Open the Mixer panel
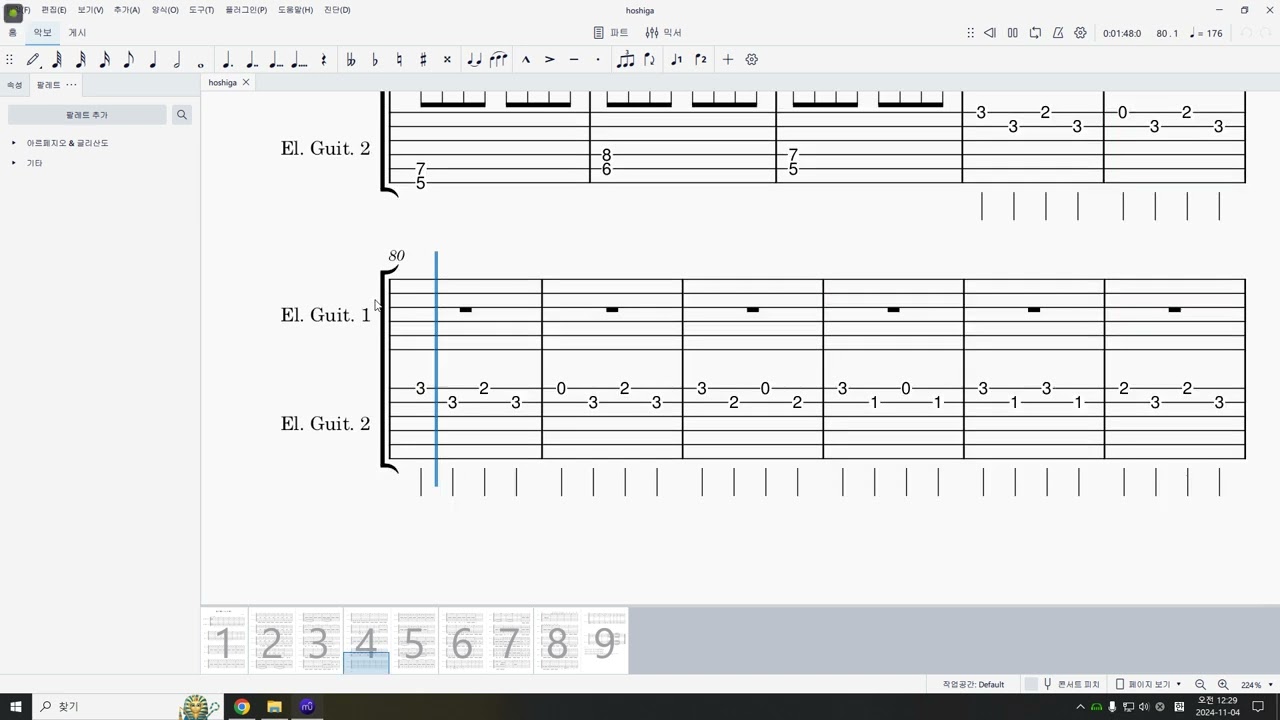This screenshot has width=1280, height=720. click(x=663, y=33)
